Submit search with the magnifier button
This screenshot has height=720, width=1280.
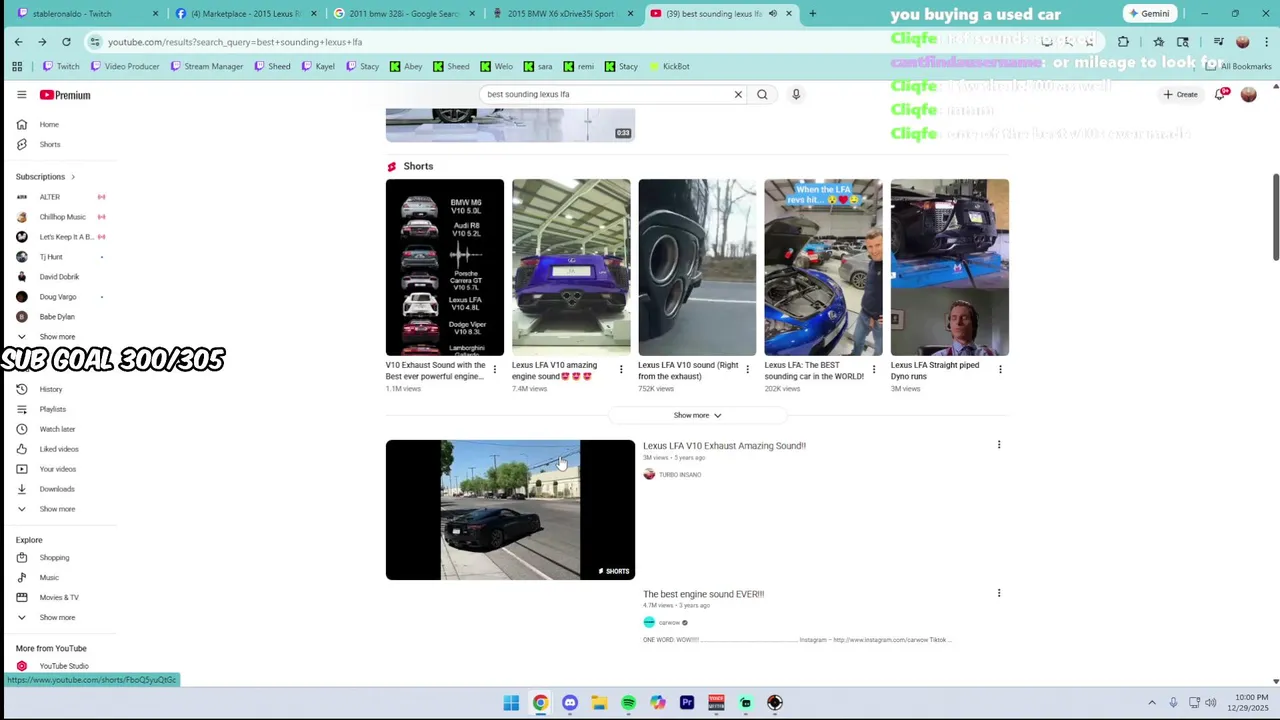tap(762, 94)
